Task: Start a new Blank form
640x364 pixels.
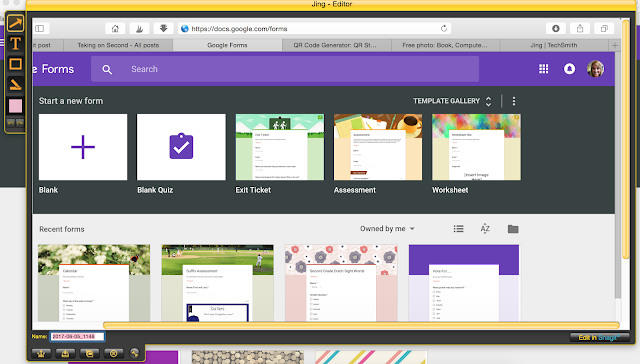Action: tap(83, 147)
